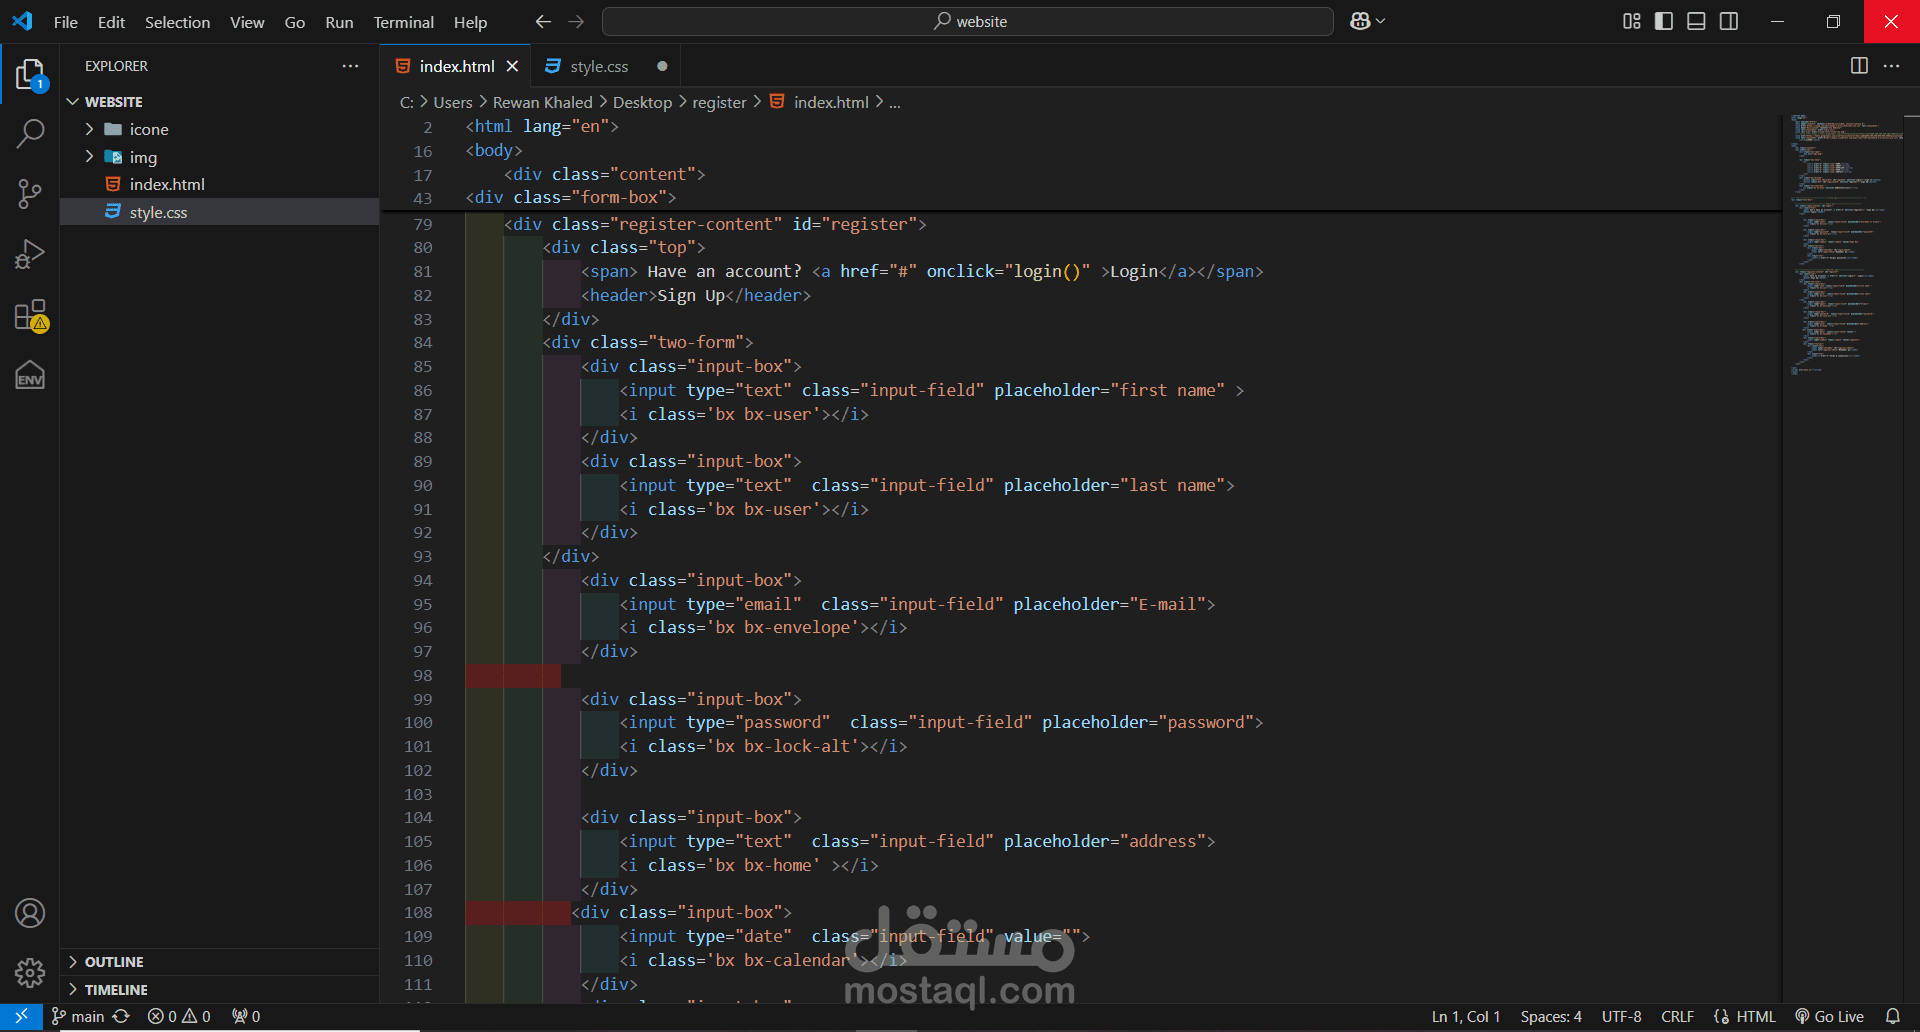Viewport: 1920px width, 1032px height.
Task: Open the Manage gear icon
Action: coord(30,972)
